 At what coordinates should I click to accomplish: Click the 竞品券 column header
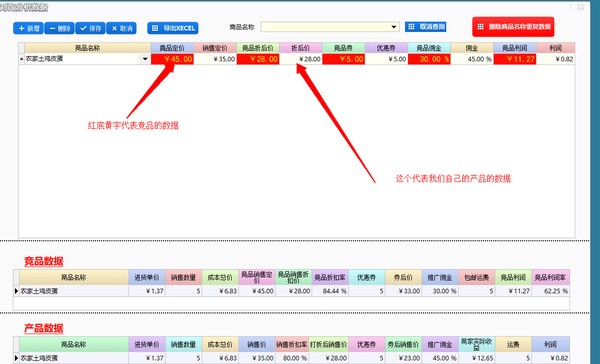(344, 48)
